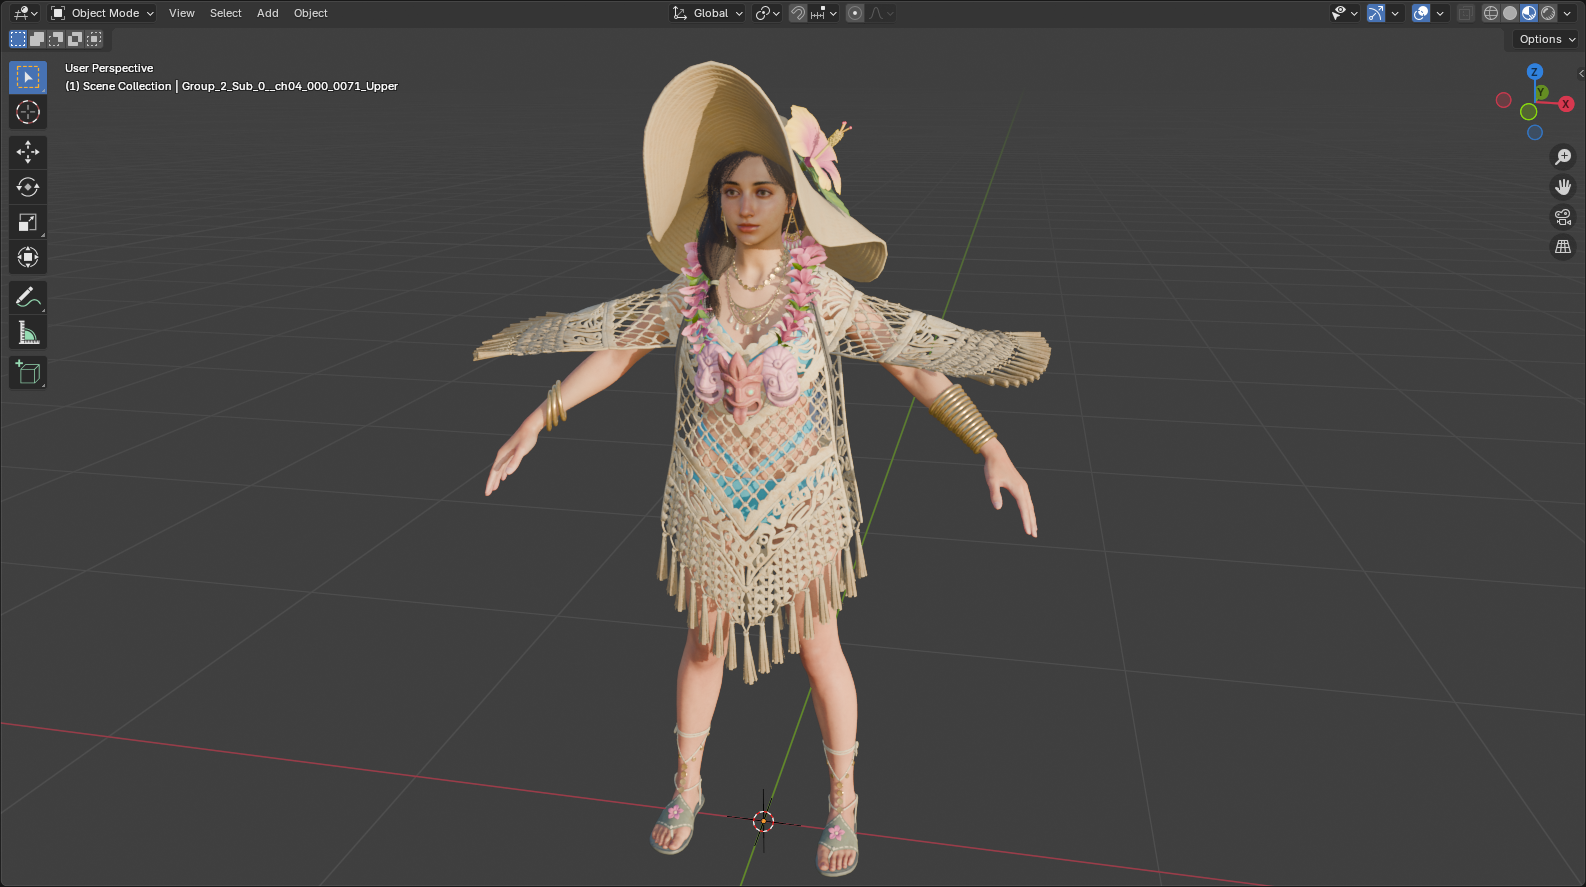This screenshot has height=887, width=1586.
Task: Activate the Rotate tool
Action: pyautogui.click(x=28, y=187)
